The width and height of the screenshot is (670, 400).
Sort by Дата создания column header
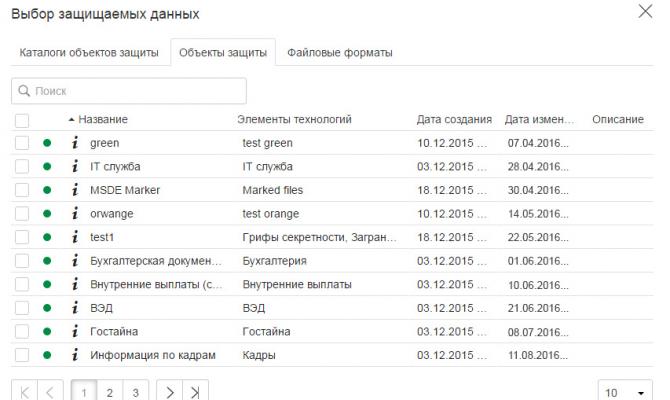point(453,120)
